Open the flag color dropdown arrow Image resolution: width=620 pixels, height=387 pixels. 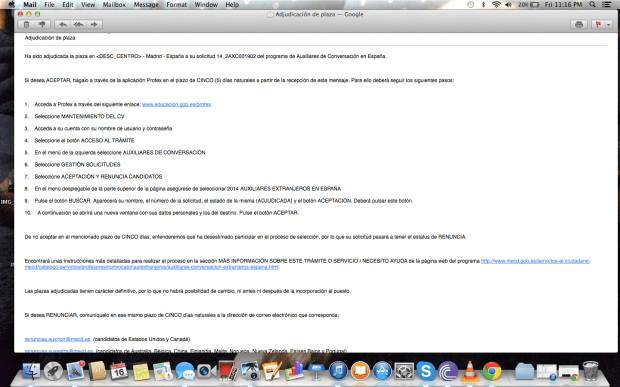[x=609, y=25]
